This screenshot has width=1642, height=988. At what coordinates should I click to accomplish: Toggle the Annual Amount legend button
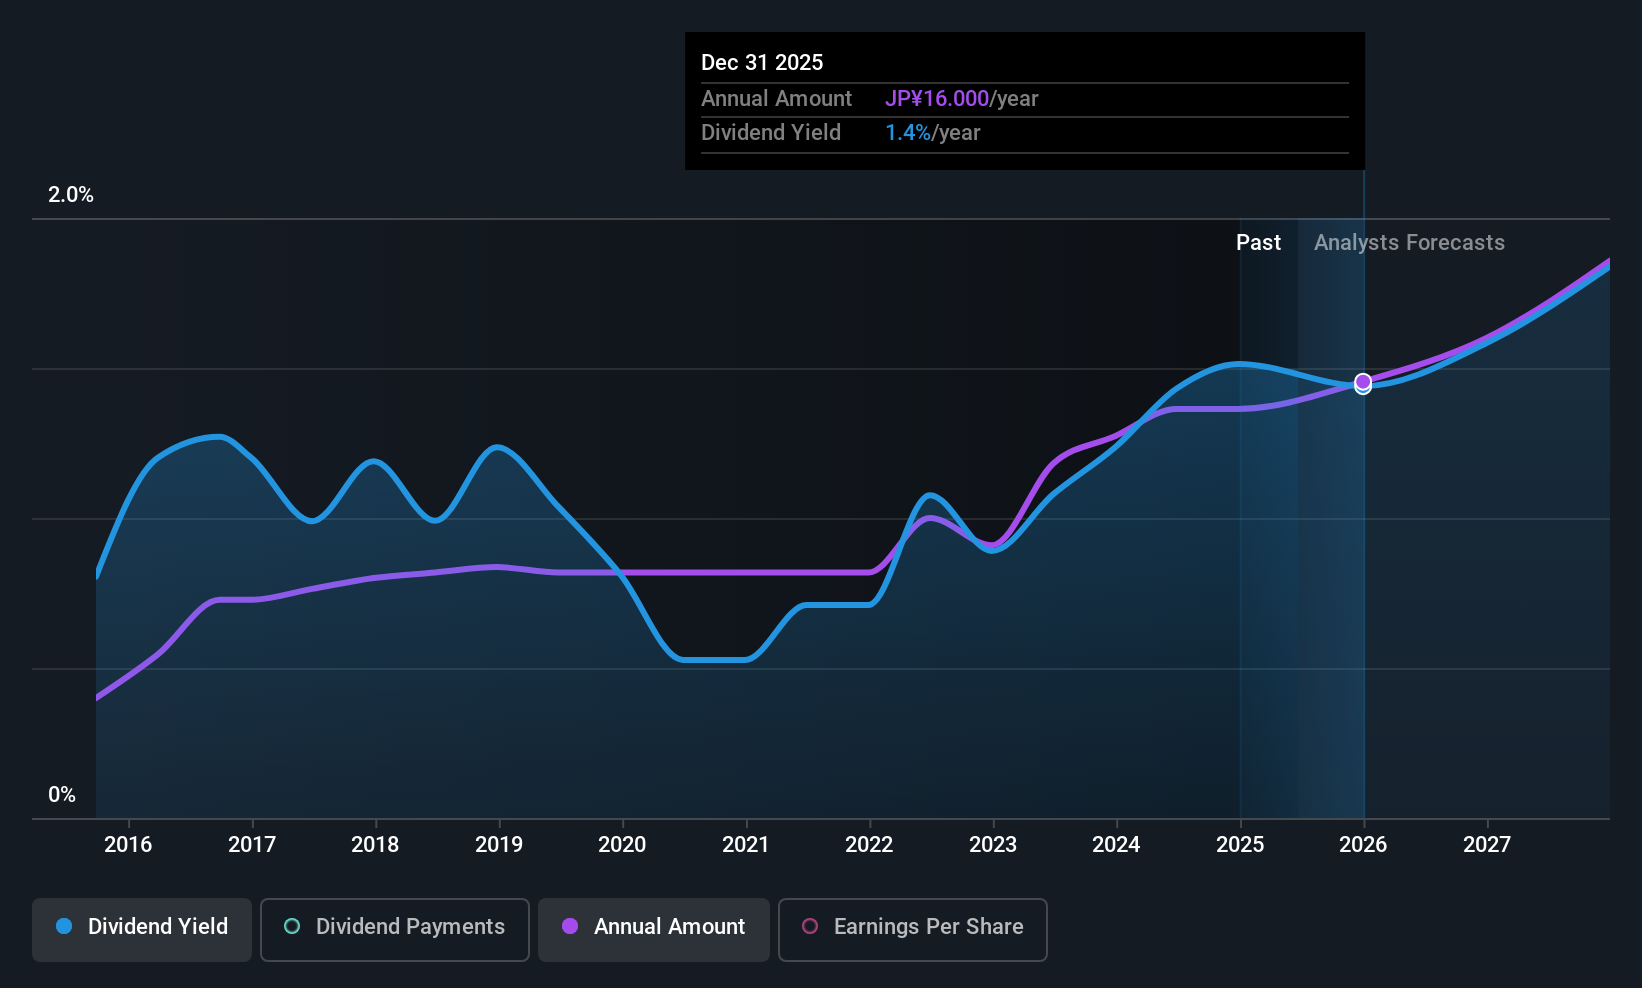[654, 930]
